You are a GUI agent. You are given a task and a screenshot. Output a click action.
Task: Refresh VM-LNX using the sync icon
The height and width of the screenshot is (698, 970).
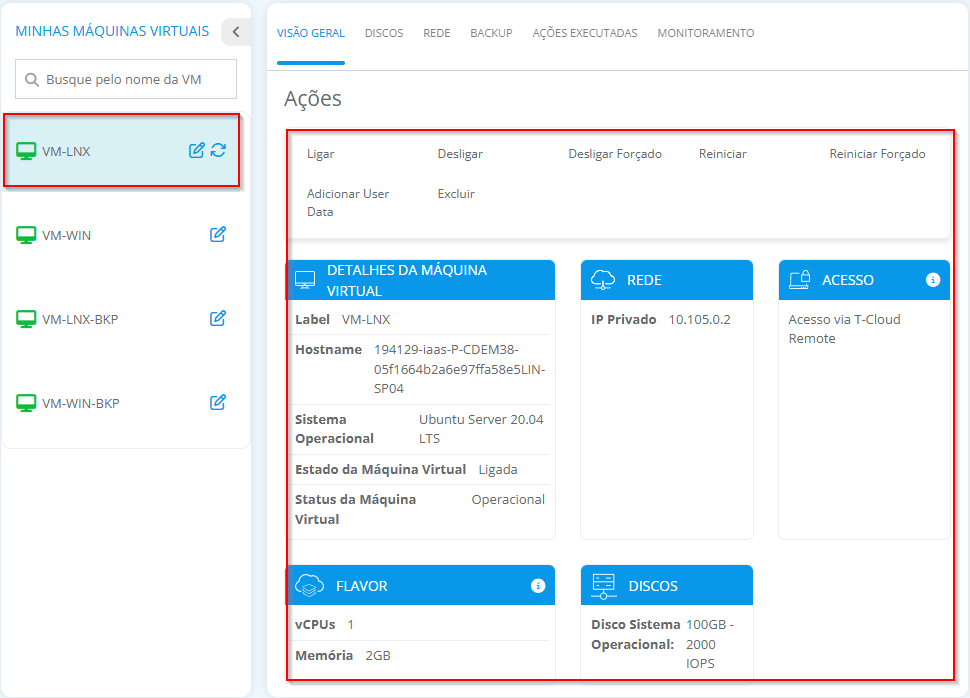click(x=218, y=150)
